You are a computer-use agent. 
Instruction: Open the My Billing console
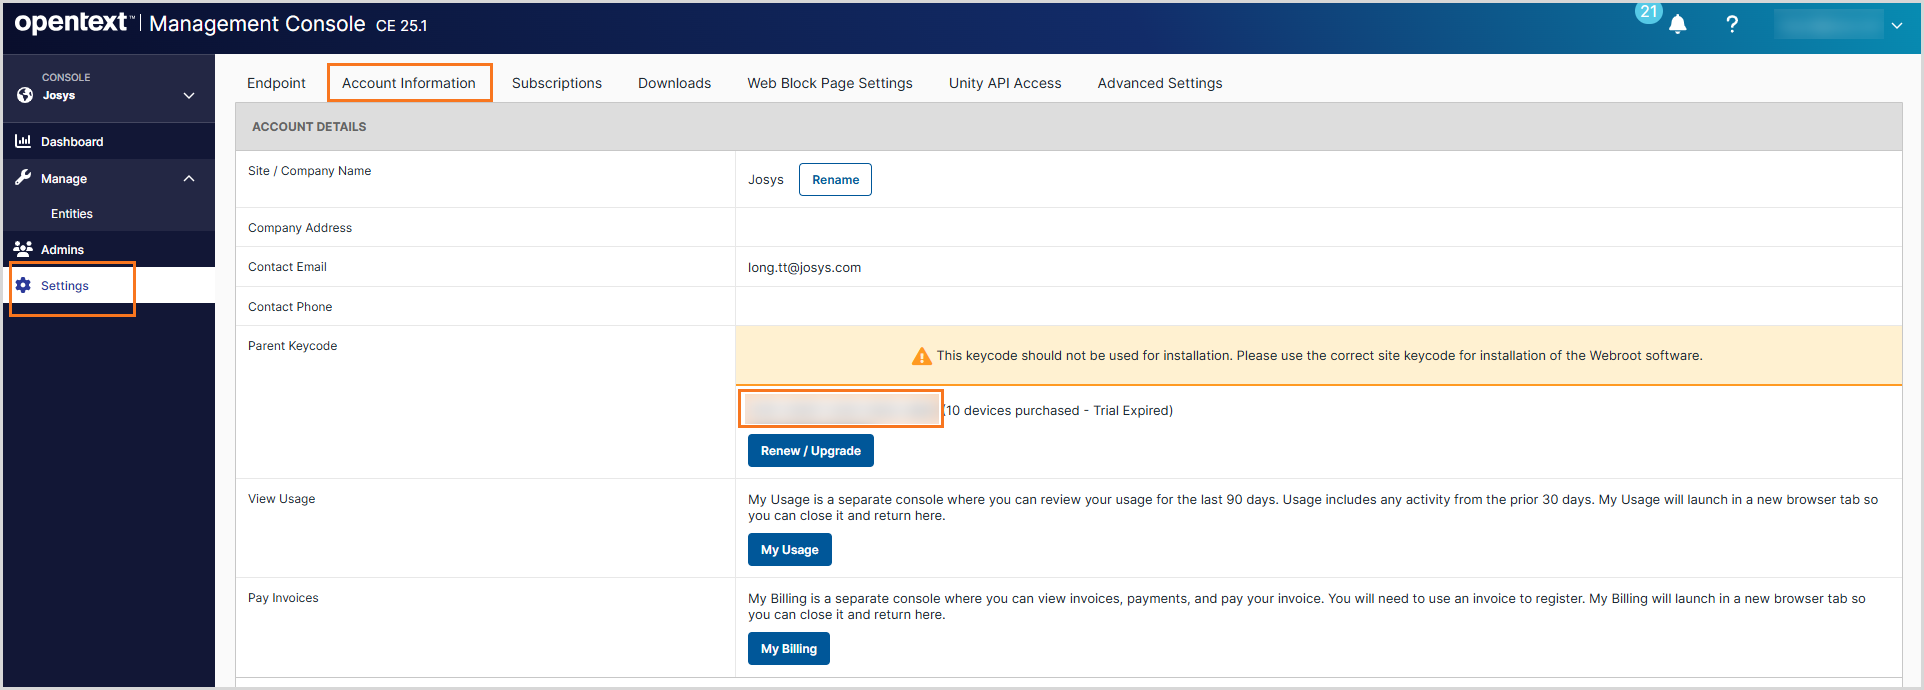click(x=789, y=649)
